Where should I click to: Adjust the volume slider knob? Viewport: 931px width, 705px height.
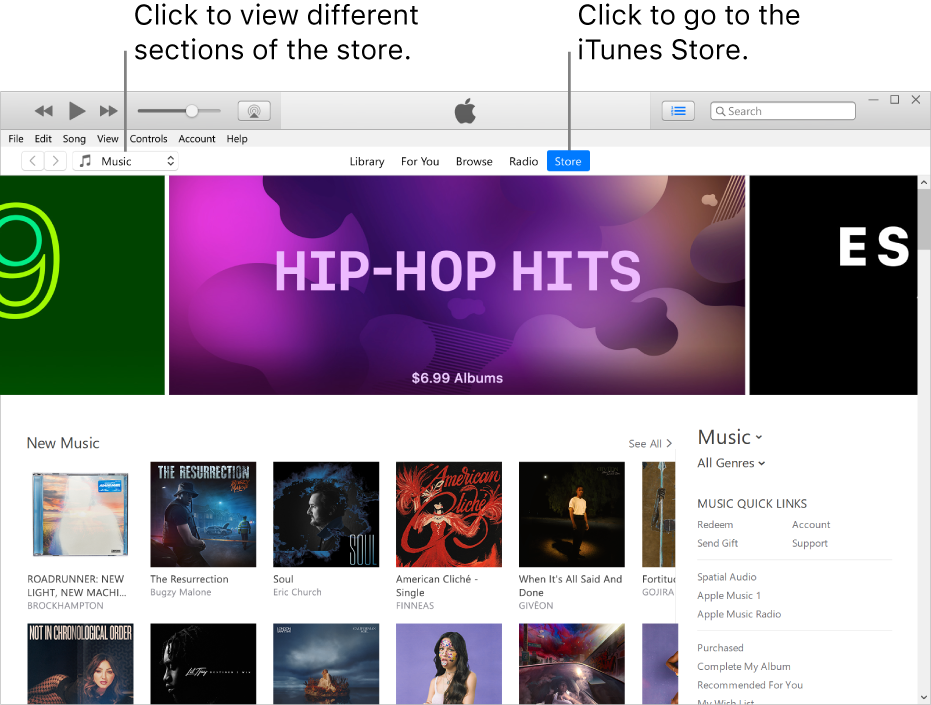coord(191,110)
